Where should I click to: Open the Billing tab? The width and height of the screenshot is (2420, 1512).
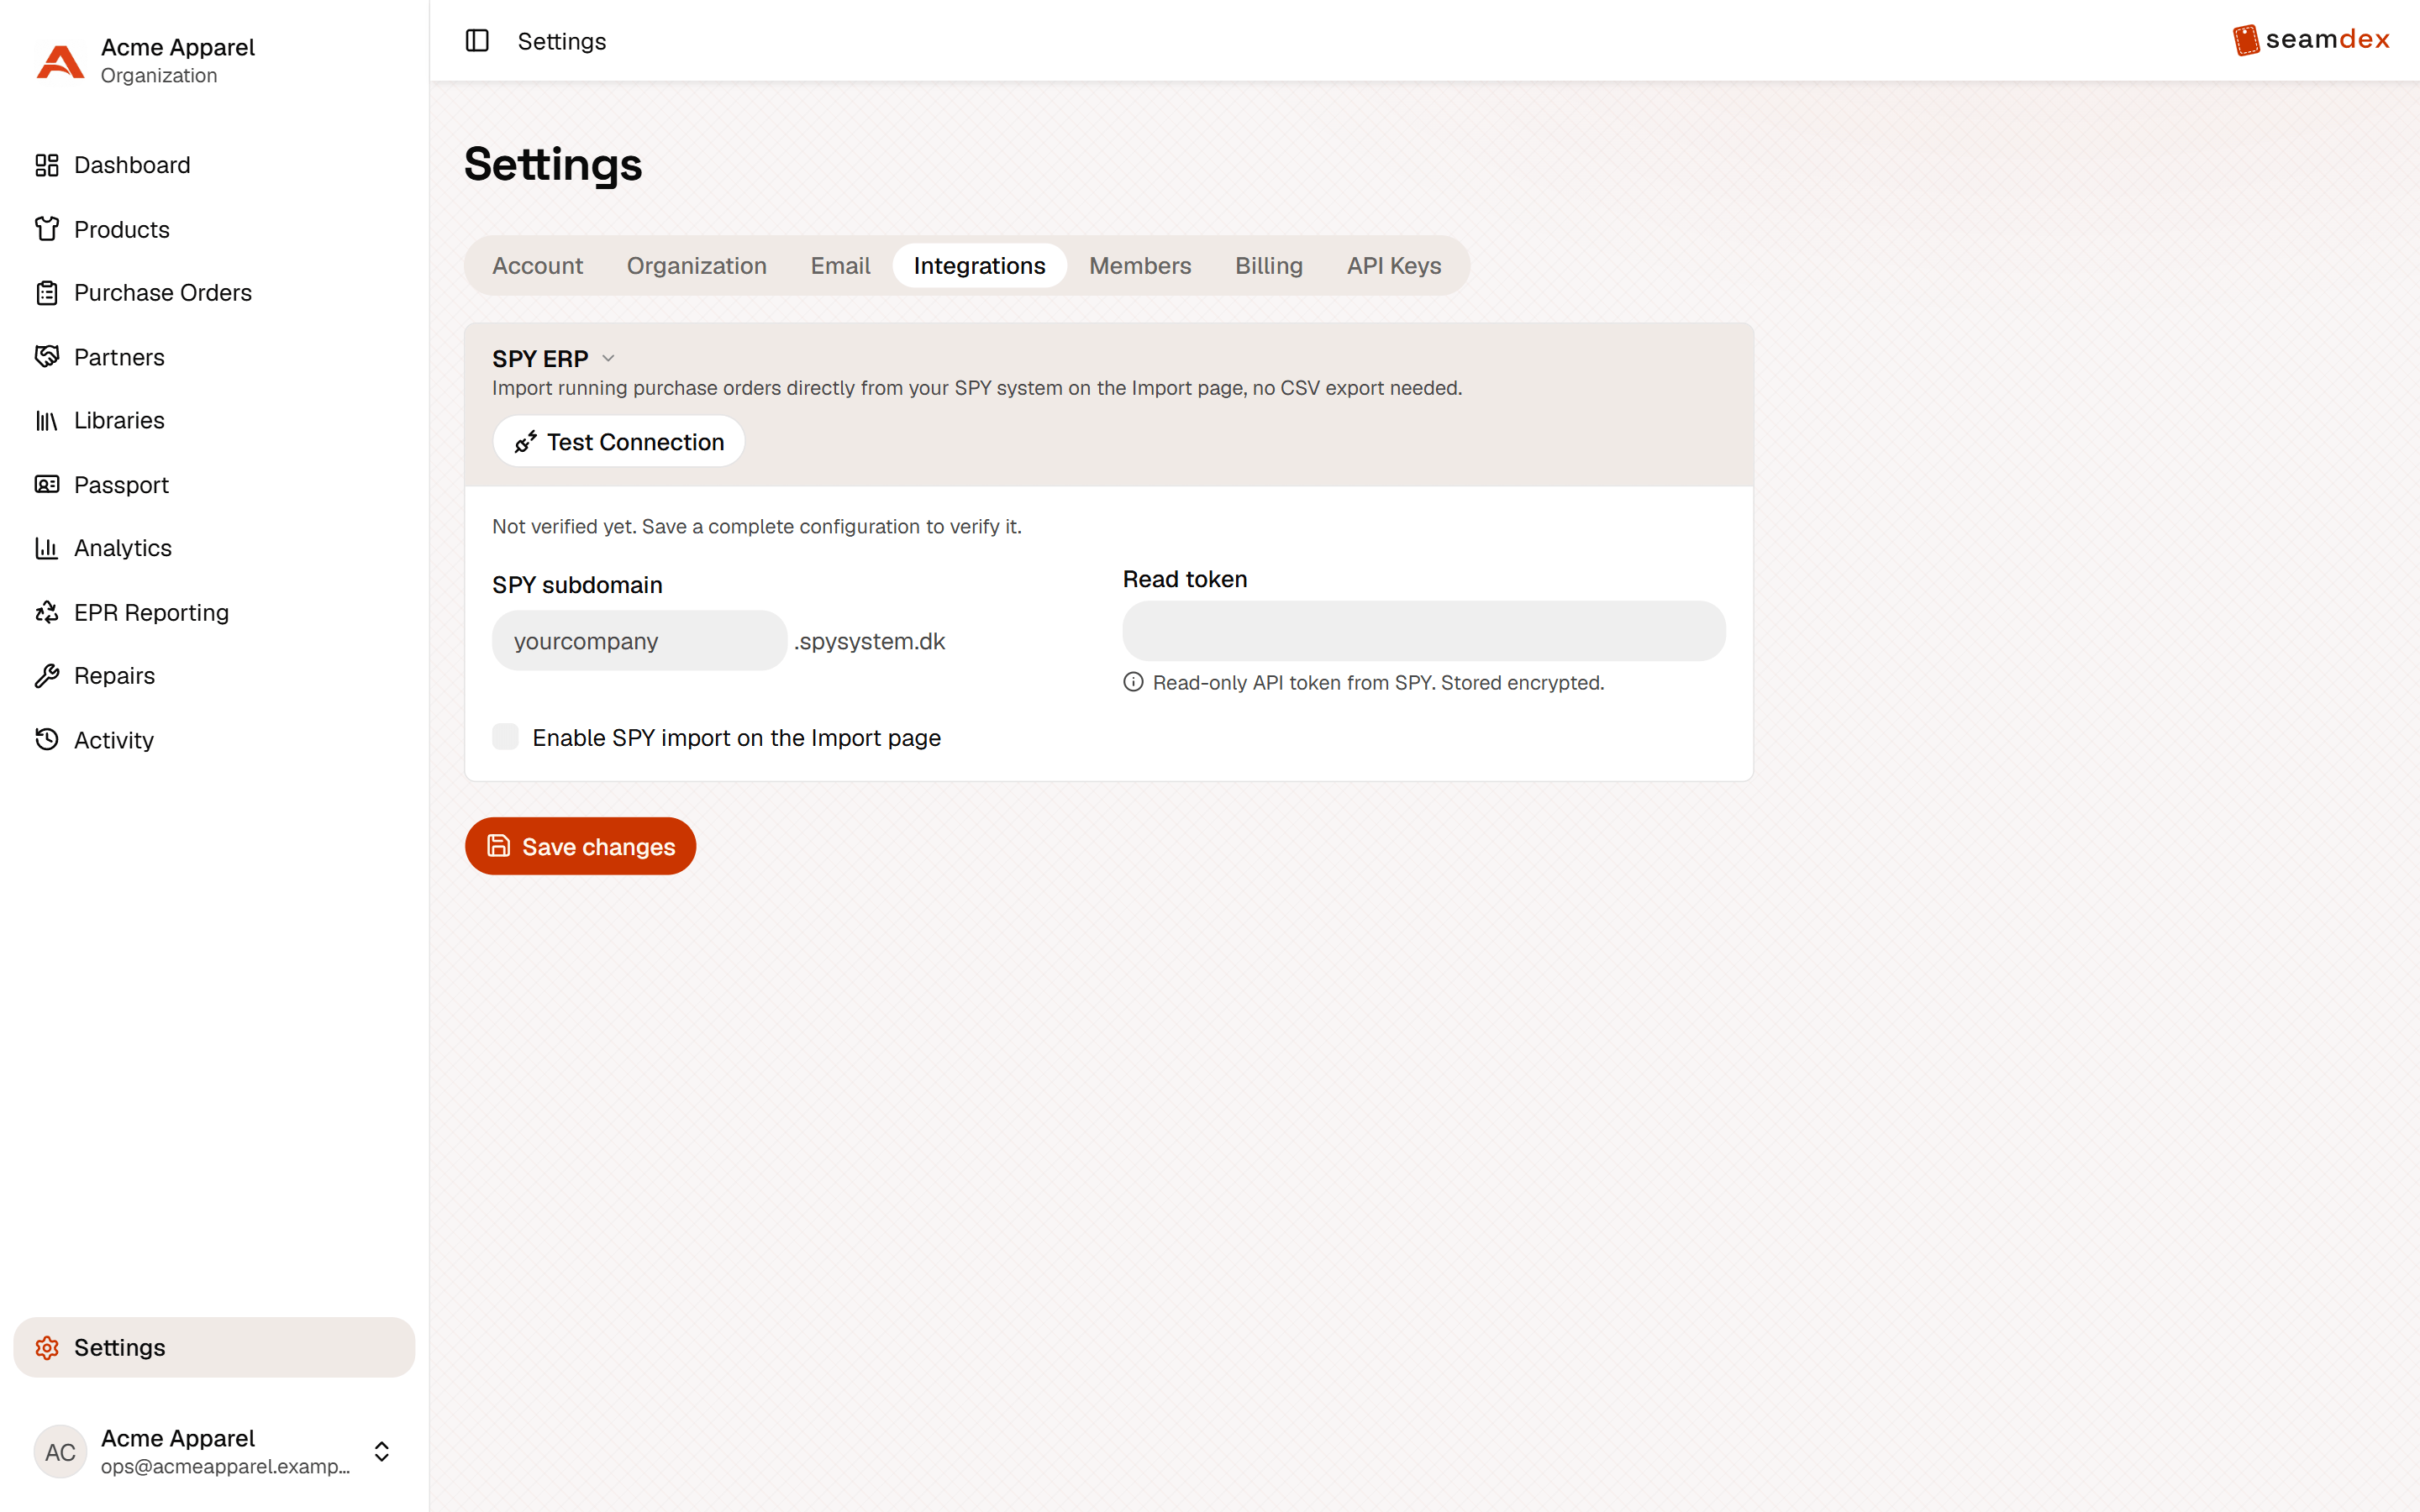coord(1269,266)
